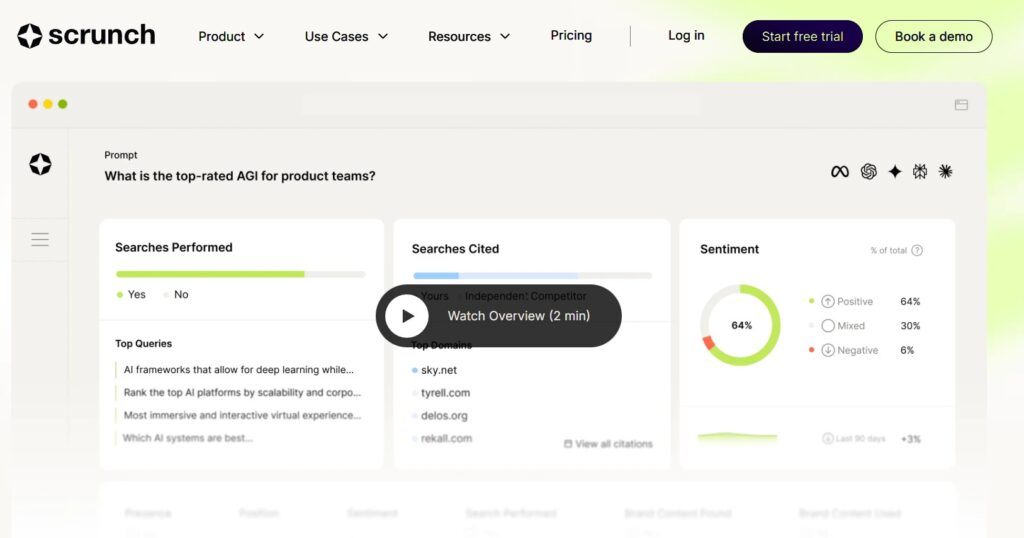1024x538 pixels.
Task: Click the Gemini four-point sparkle icon
Action: click(x=894, y=172)
